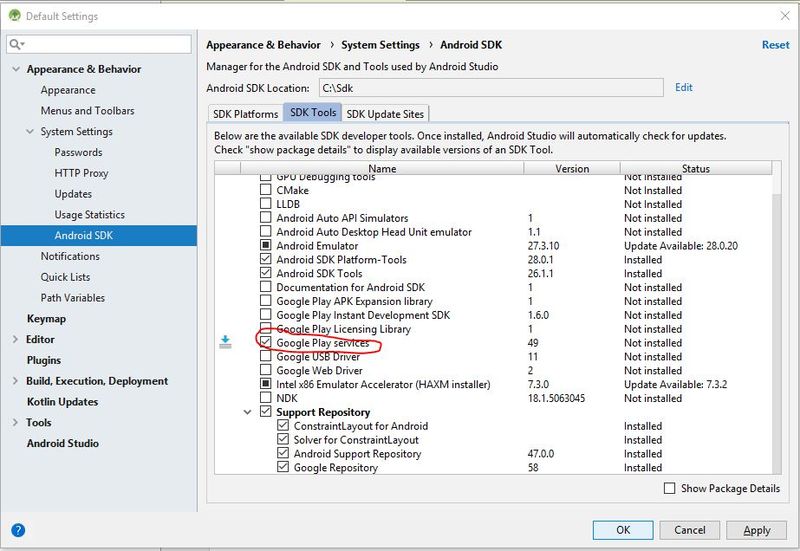Select Usage Statistics item

tap(89, 215)
